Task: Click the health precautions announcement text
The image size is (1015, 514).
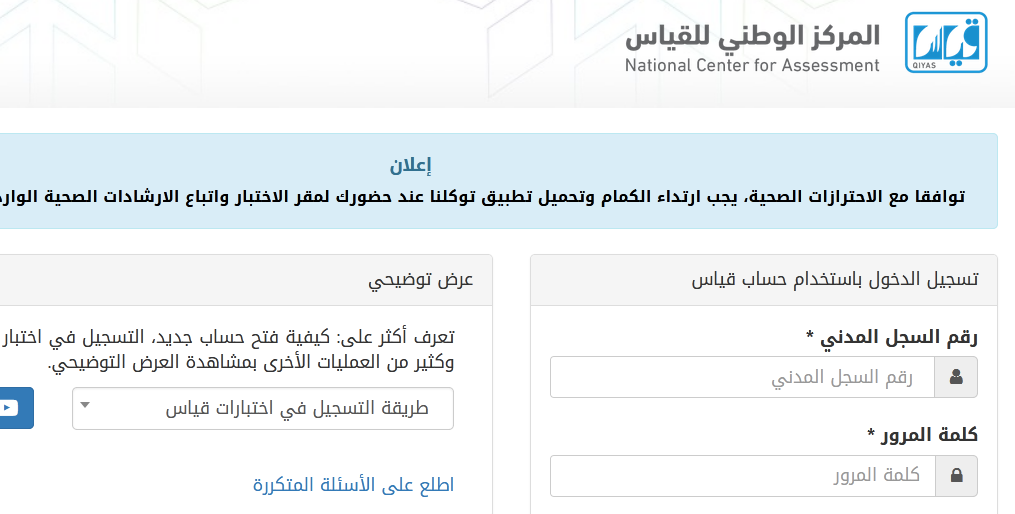Action: click(x=482, y=196)
